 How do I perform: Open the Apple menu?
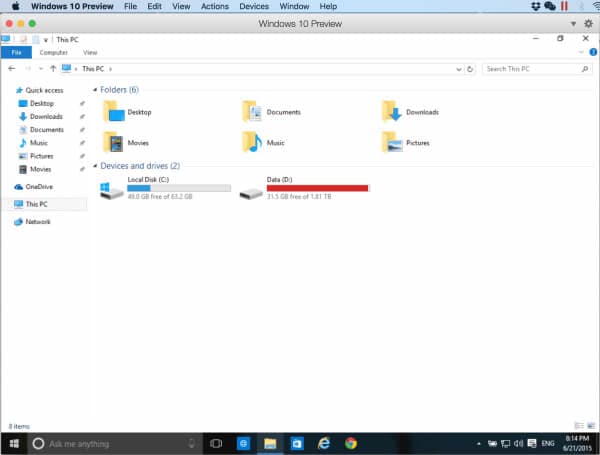click(x=15, y=6)
